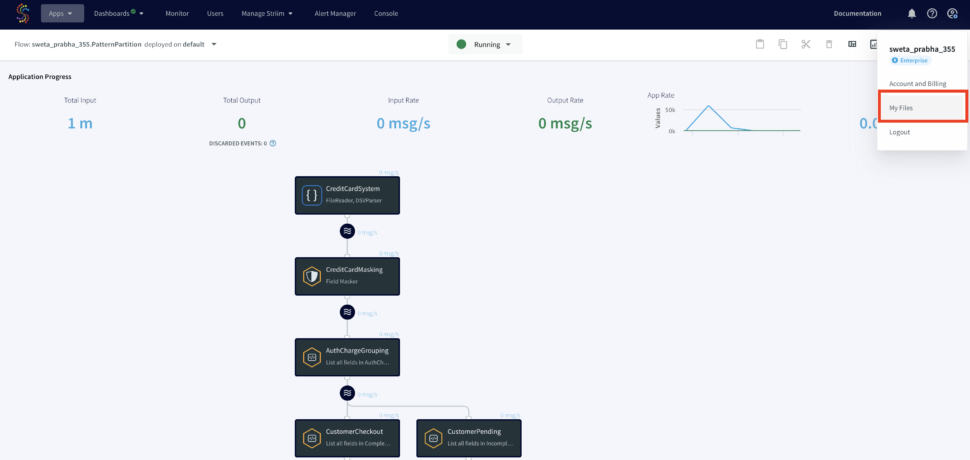Open the Alert Manager page

click(335, 14)
